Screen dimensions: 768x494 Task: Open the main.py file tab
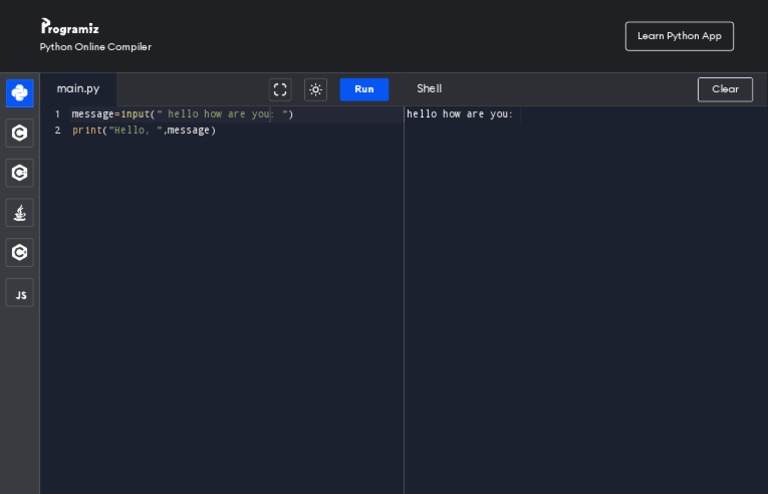tap(78, 89)
